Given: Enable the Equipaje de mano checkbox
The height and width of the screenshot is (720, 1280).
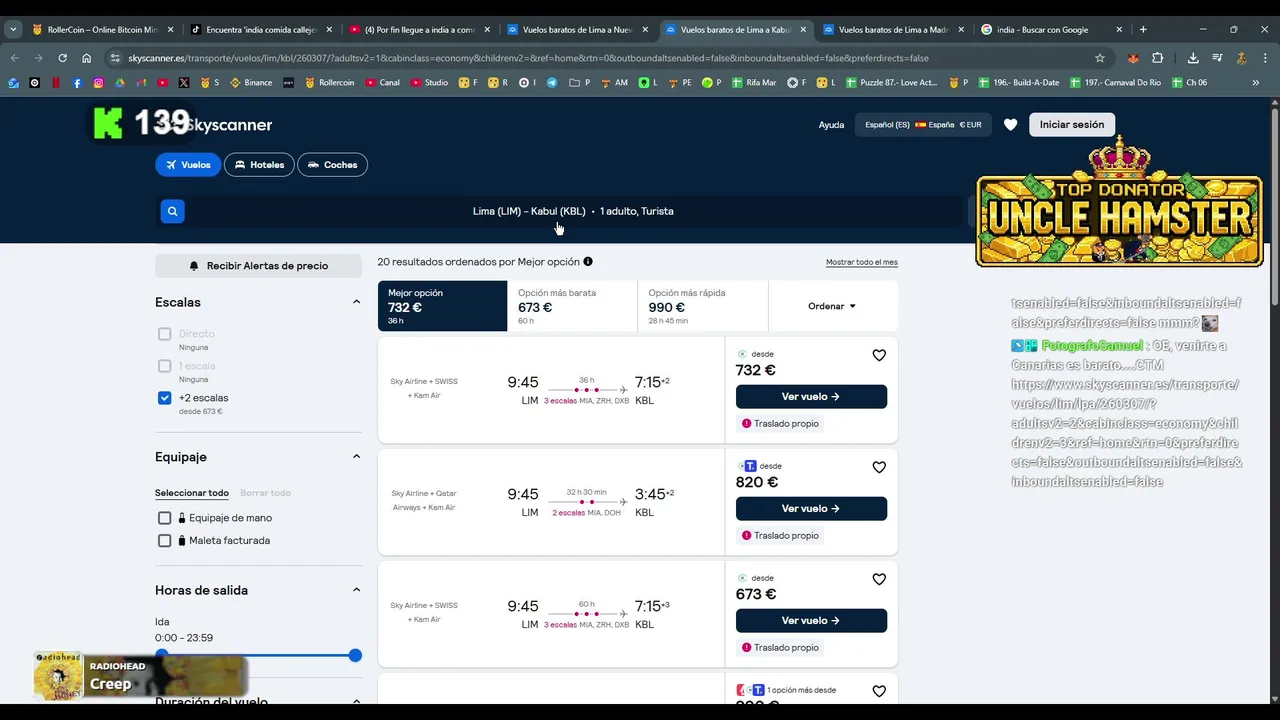Looking at the screenshot, I should click(x=165, y=518).
